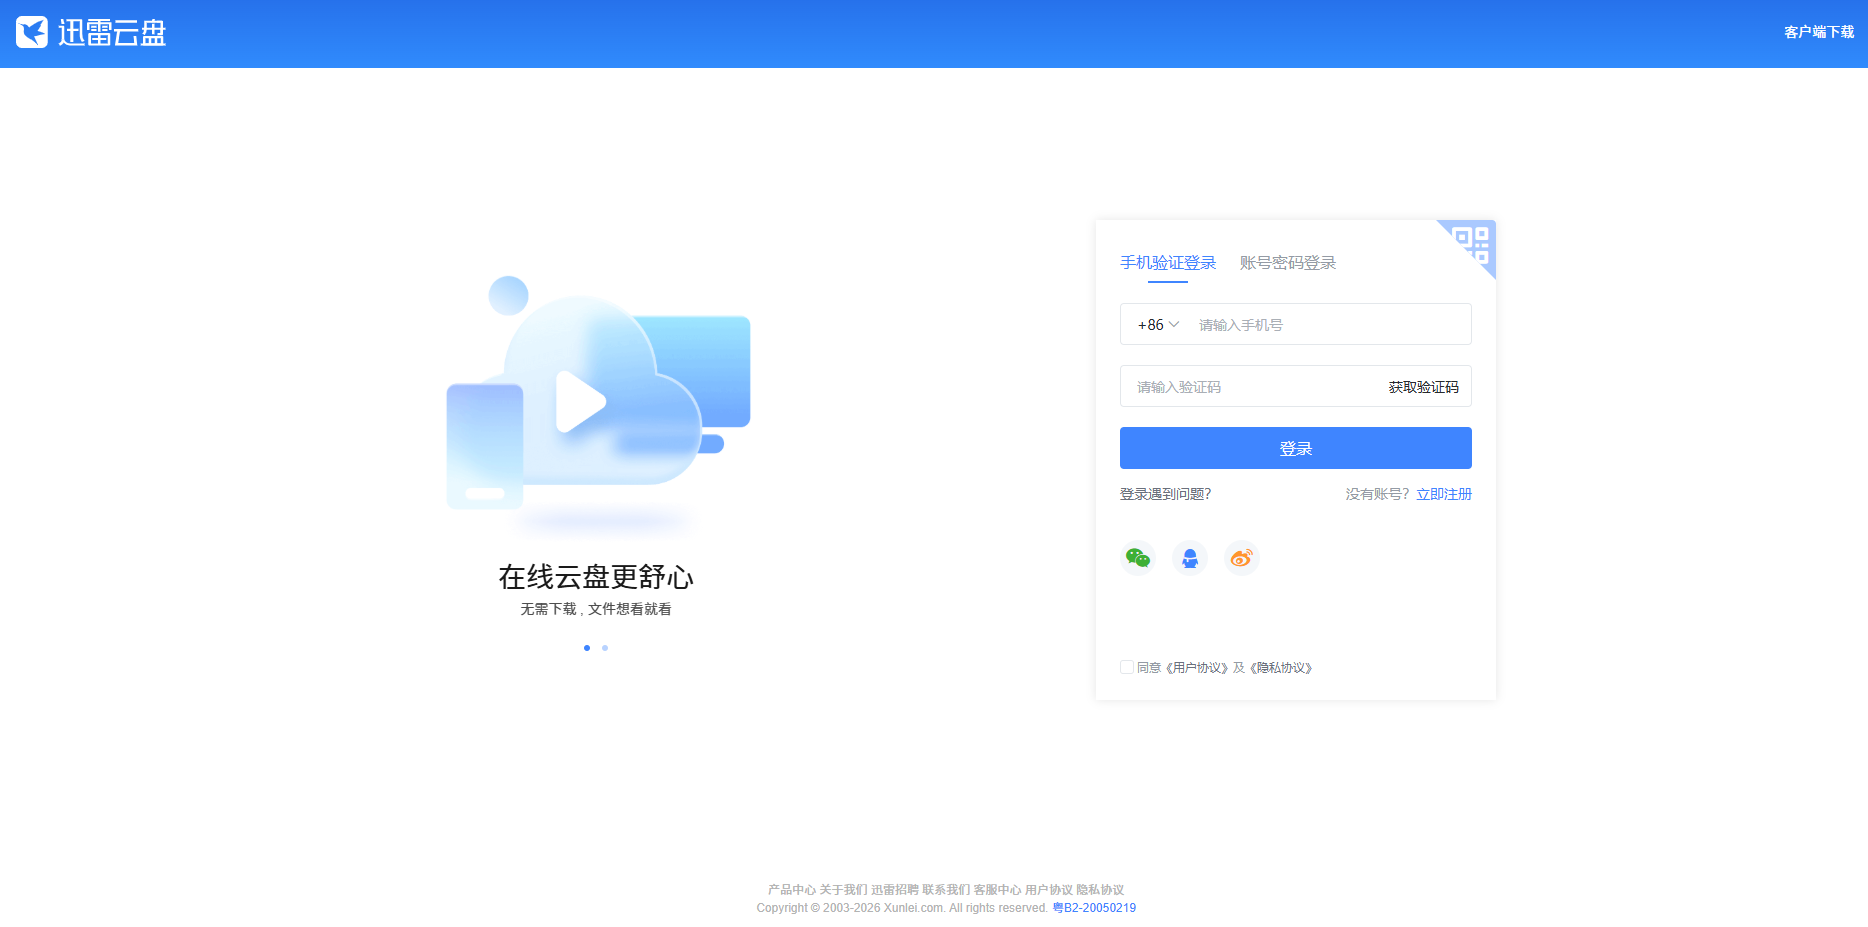This screenshot has height=927, width=1868.
Task: Open 登录遇到问题? help link
Action: [x=1166, y=494]
